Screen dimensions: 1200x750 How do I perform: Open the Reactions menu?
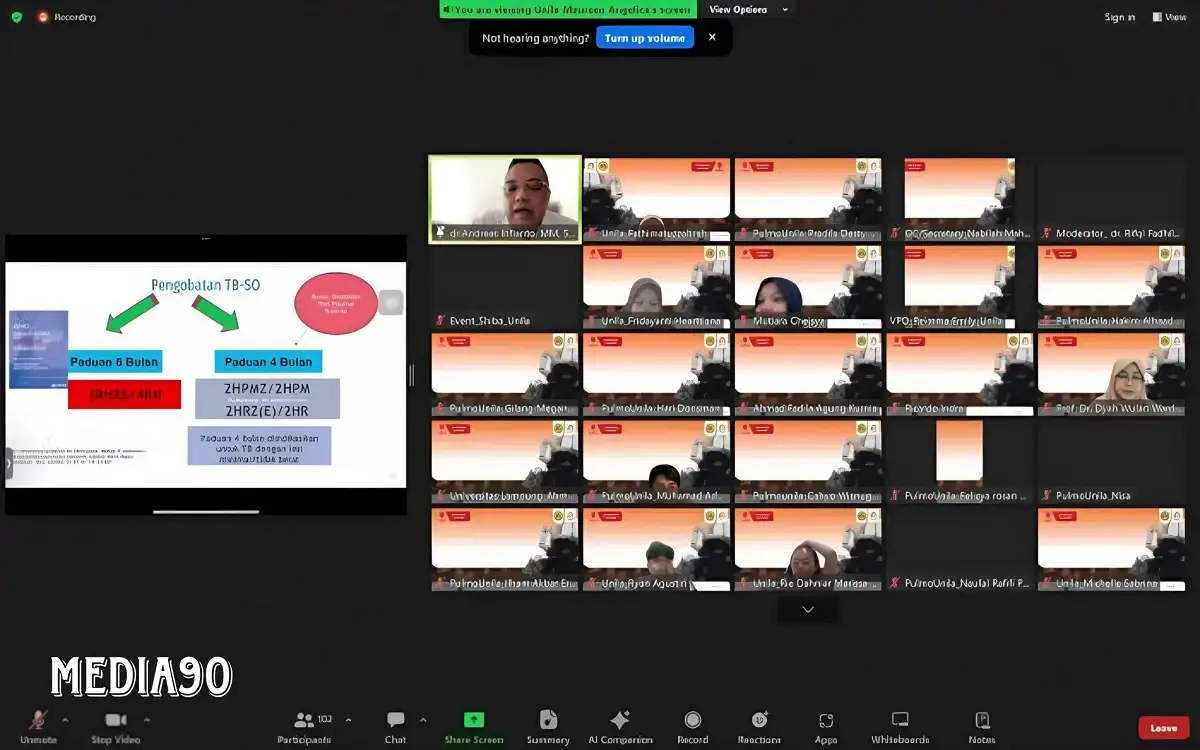coord(759,721)
